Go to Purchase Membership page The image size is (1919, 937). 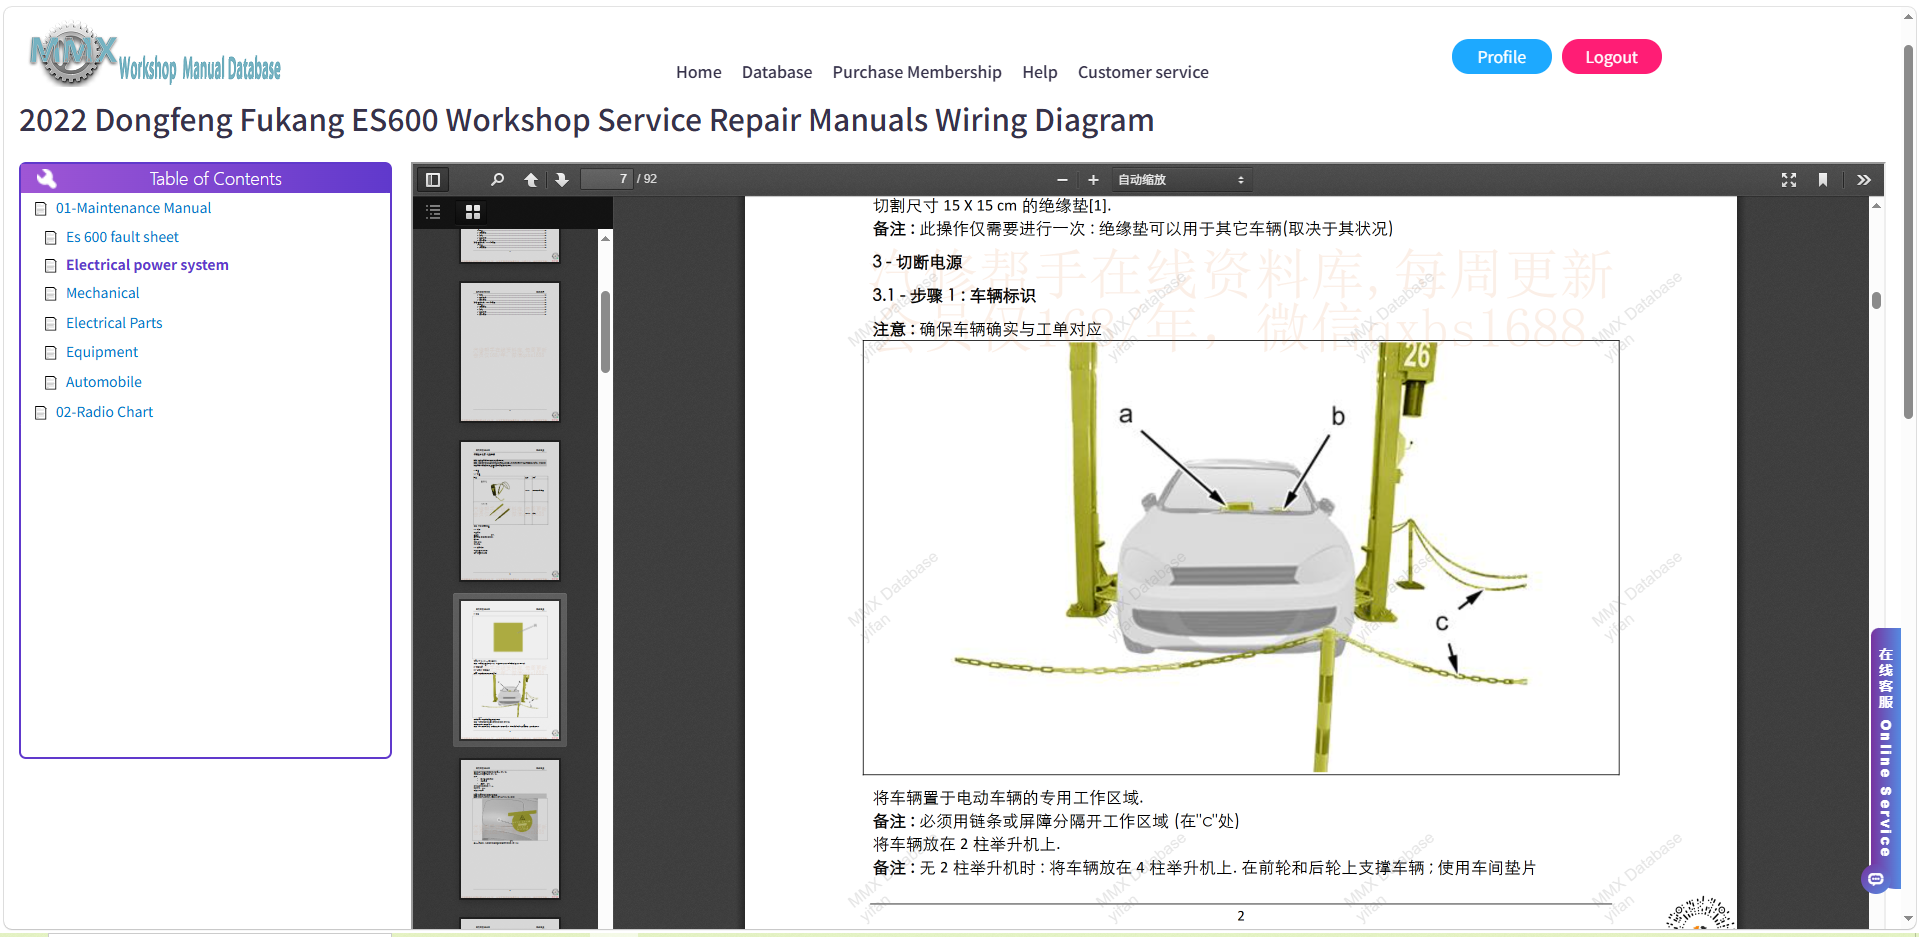(x=917, y=72)
